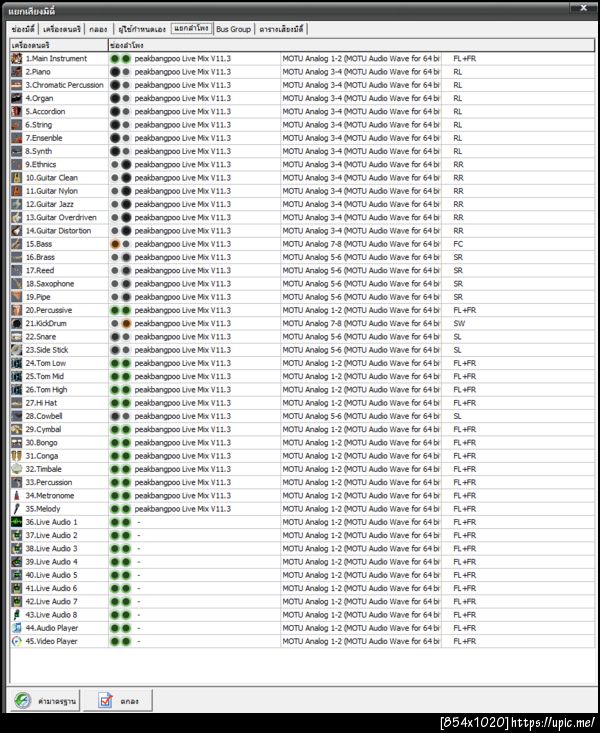This screenshot has width=600, height=733.
Task: Open the กลอง tab
Action: coord(98,29)
